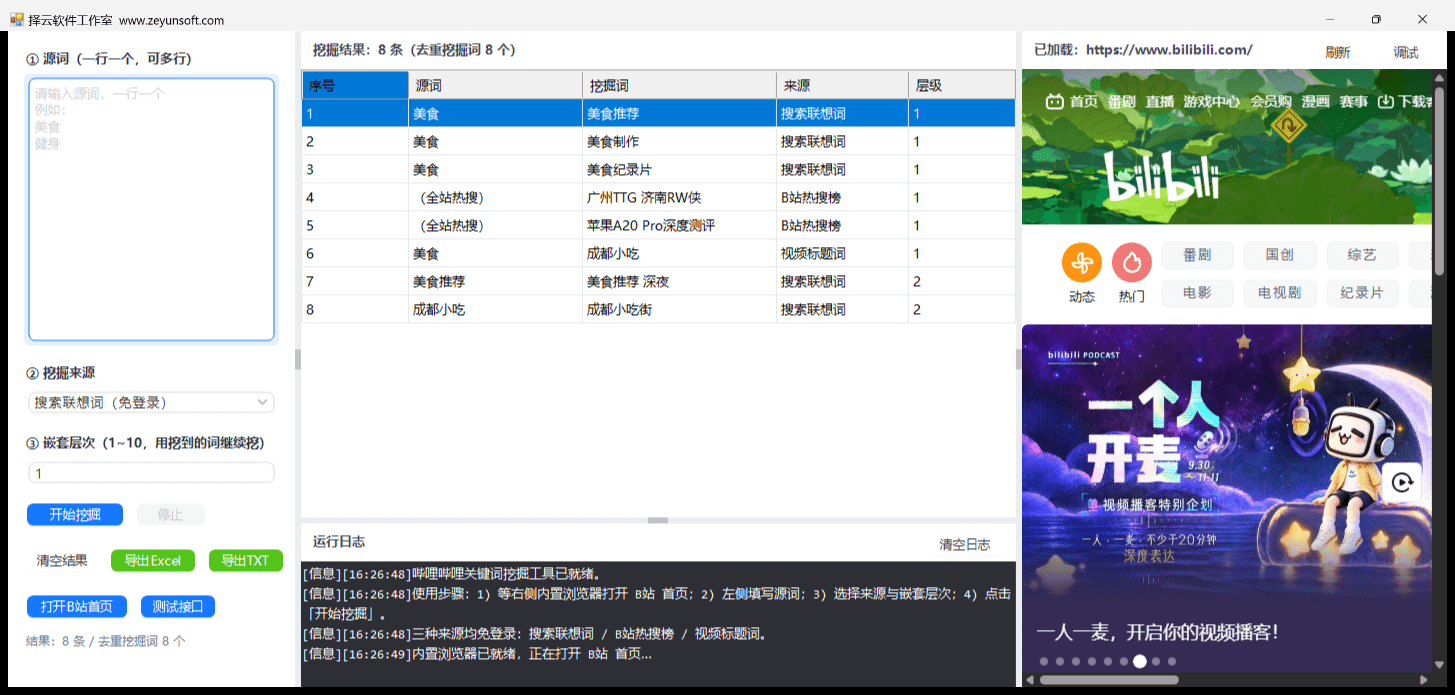Click the row number 8 cell
The image size is (1455, 695).
pyautogui.click(x=355, y=309)
